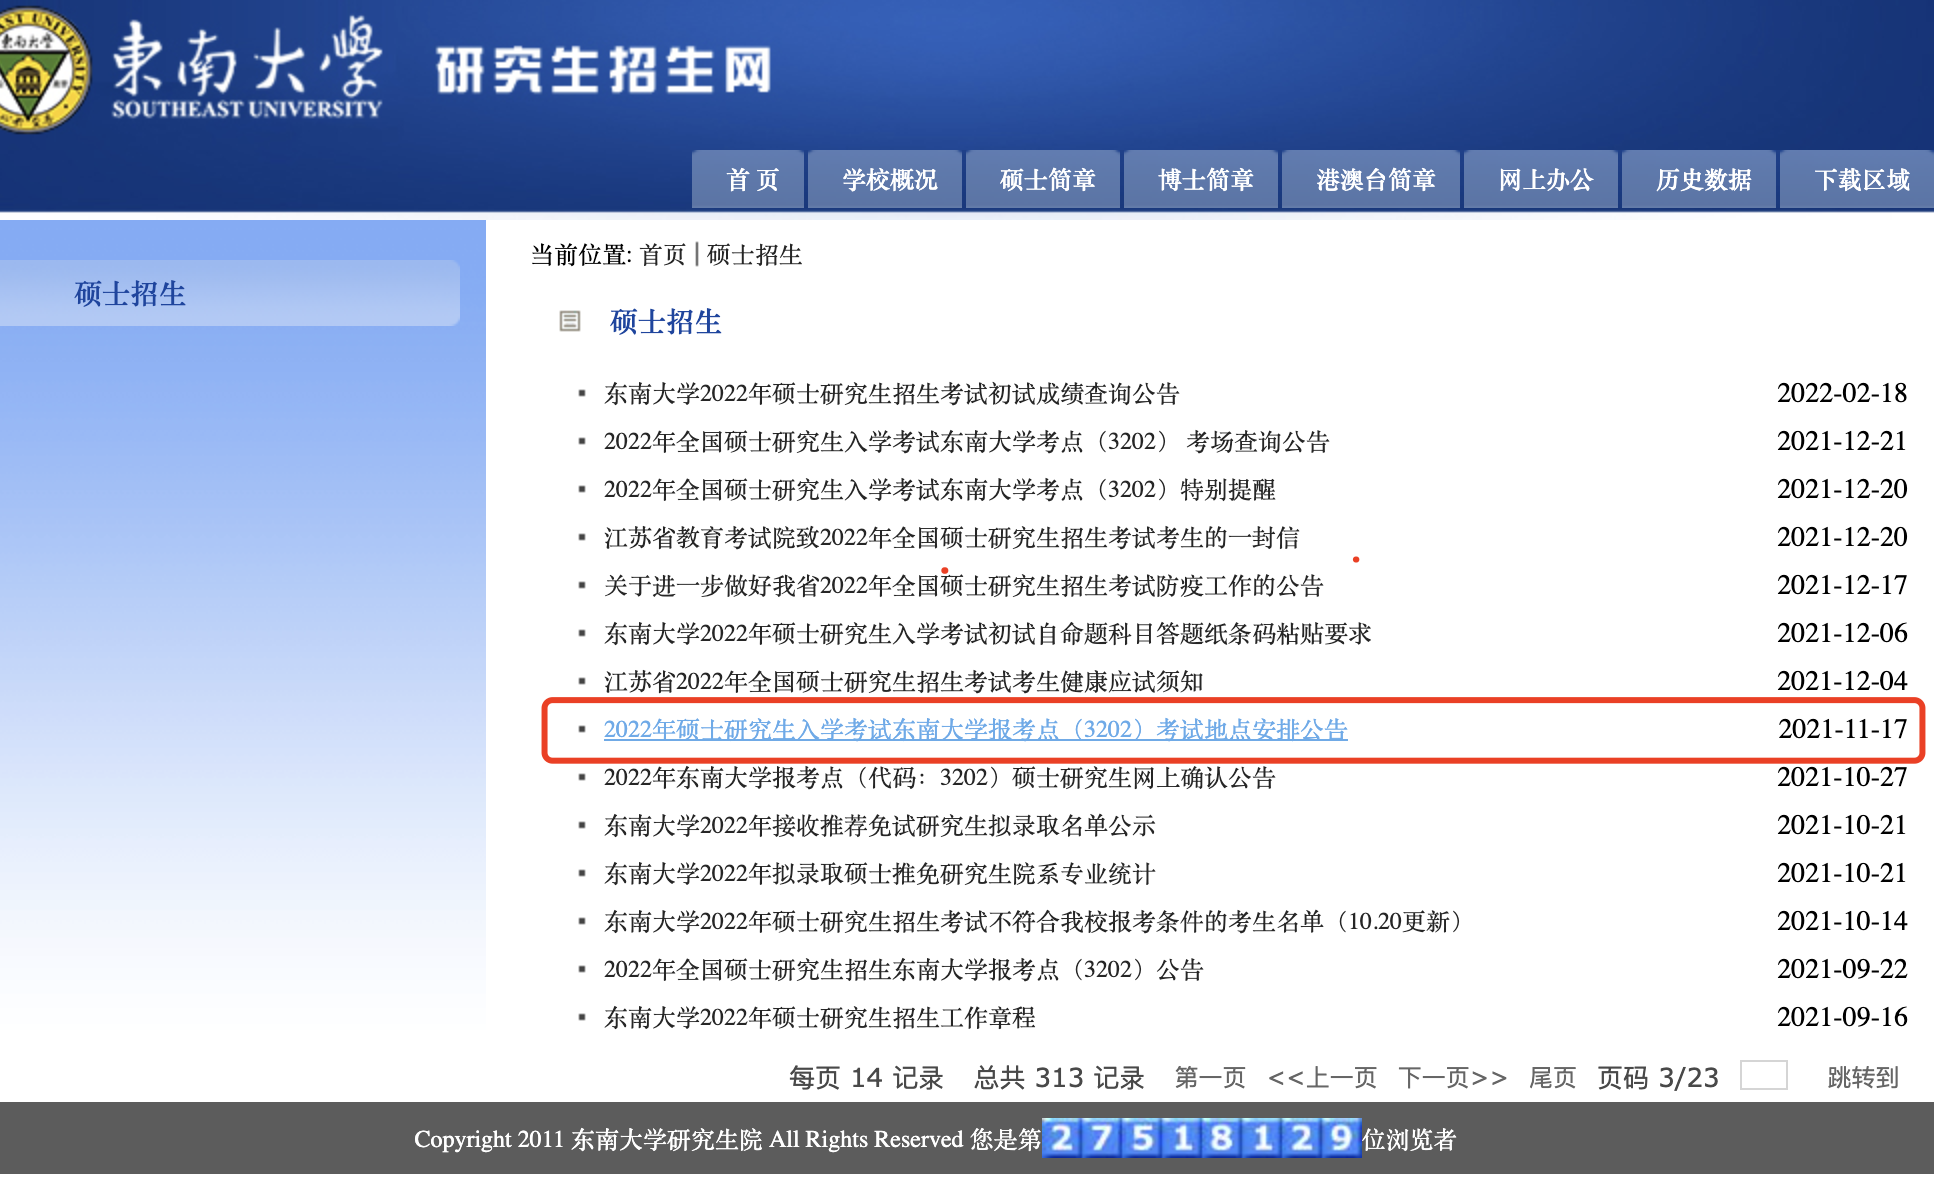Open the 考生健康应试须知 article
Screen dimensions: 1934x1180
[903, 682]
